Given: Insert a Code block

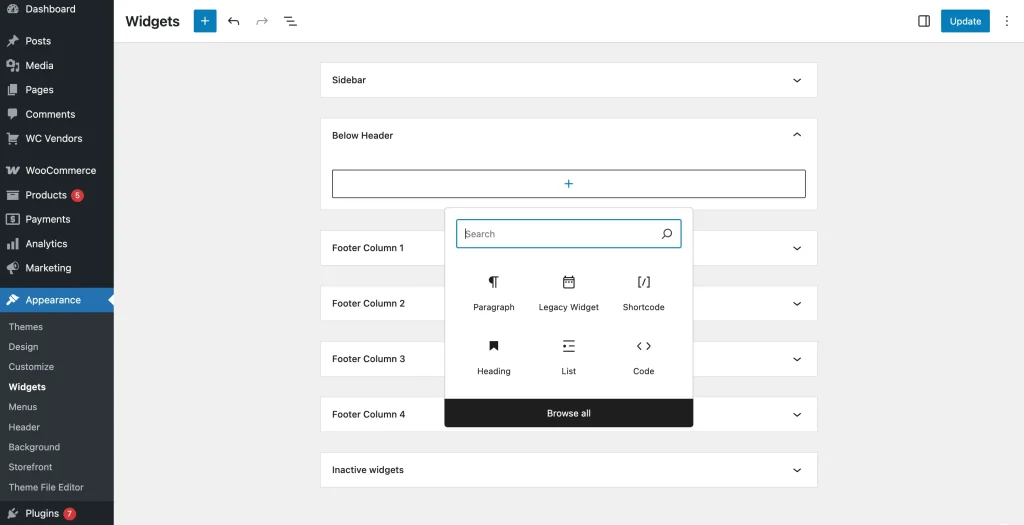Looking at the screenshot, I should 643,357.
